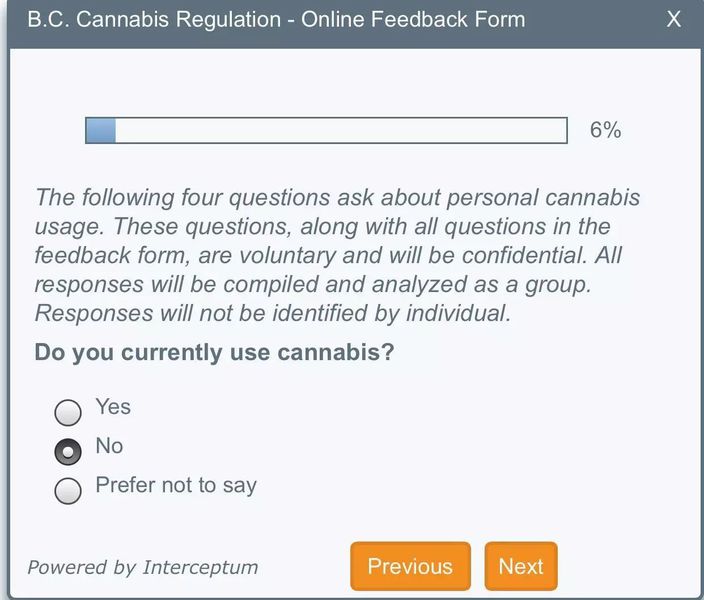Viewport: 704px width, 600px height.
Task: Click the Next button
Action: tap(520, 566)
